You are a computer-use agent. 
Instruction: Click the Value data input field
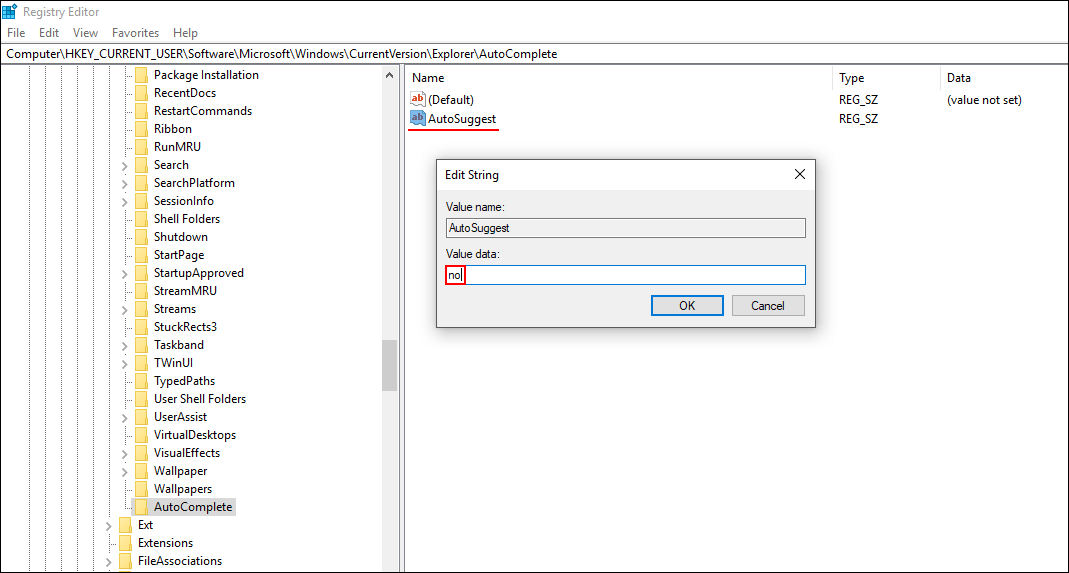tap(625, 275)
